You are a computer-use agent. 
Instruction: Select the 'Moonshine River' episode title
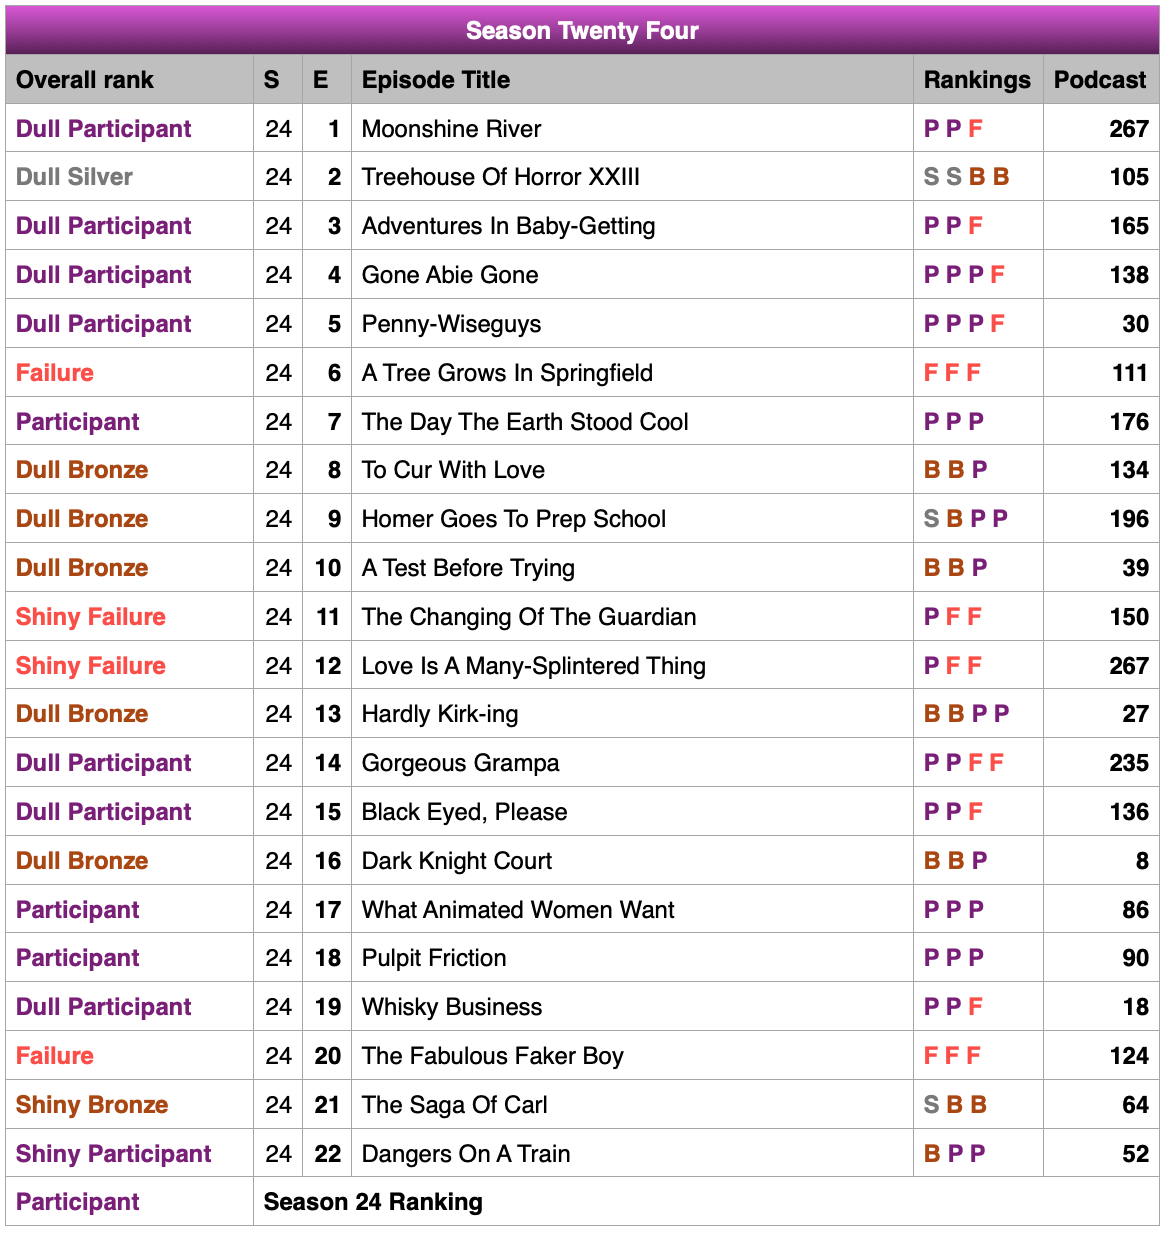pos(452,129)
